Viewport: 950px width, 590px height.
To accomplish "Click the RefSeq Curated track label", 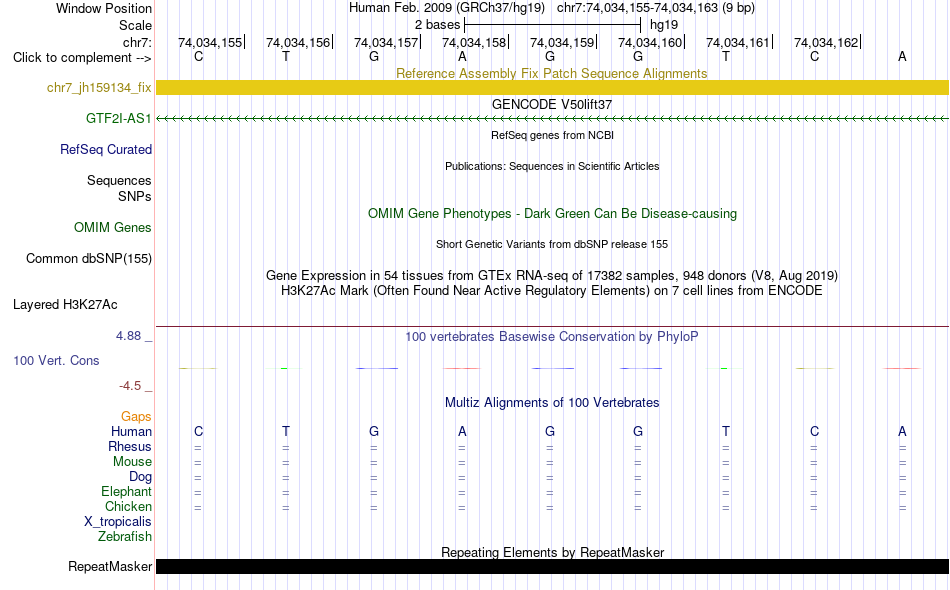I will click(x=106, y=150).
